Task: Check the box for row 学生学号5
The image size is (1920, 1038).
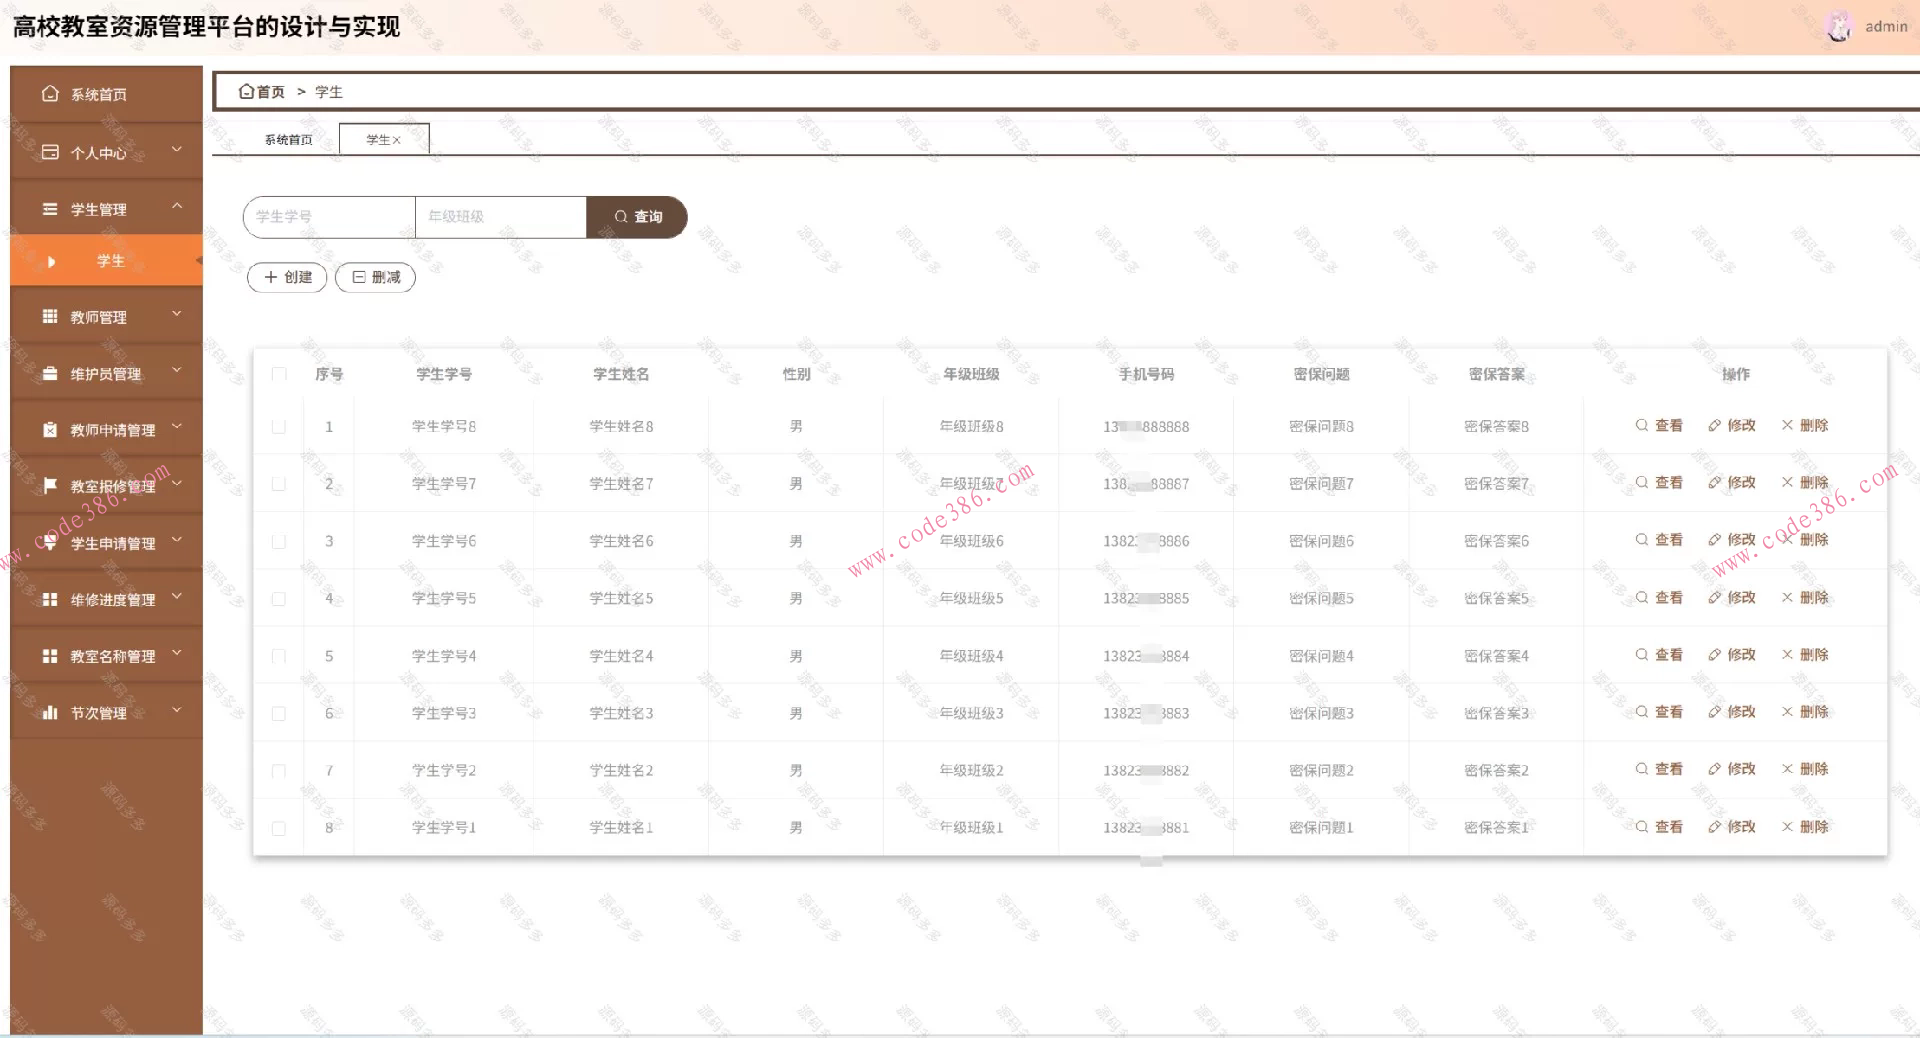Action: (279, 598)
